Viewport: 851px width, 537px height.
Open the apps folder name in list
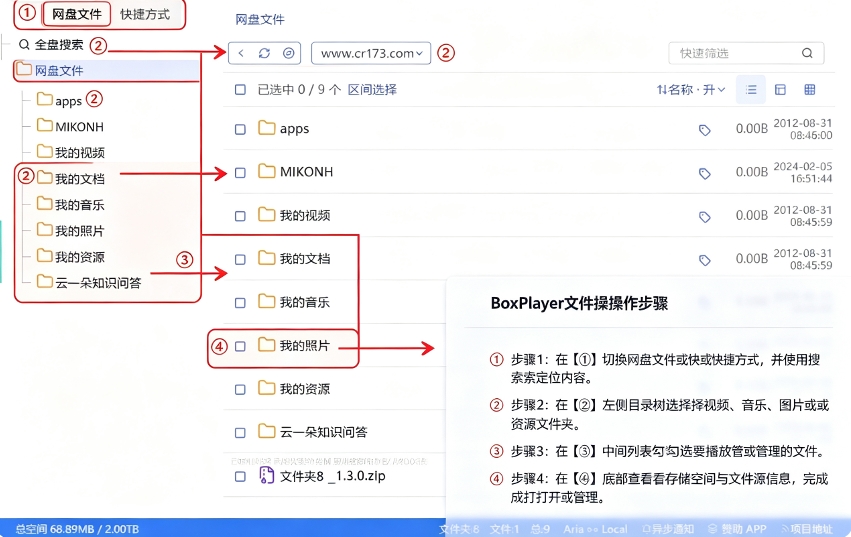pyautogui.click(x=294, y=129)
